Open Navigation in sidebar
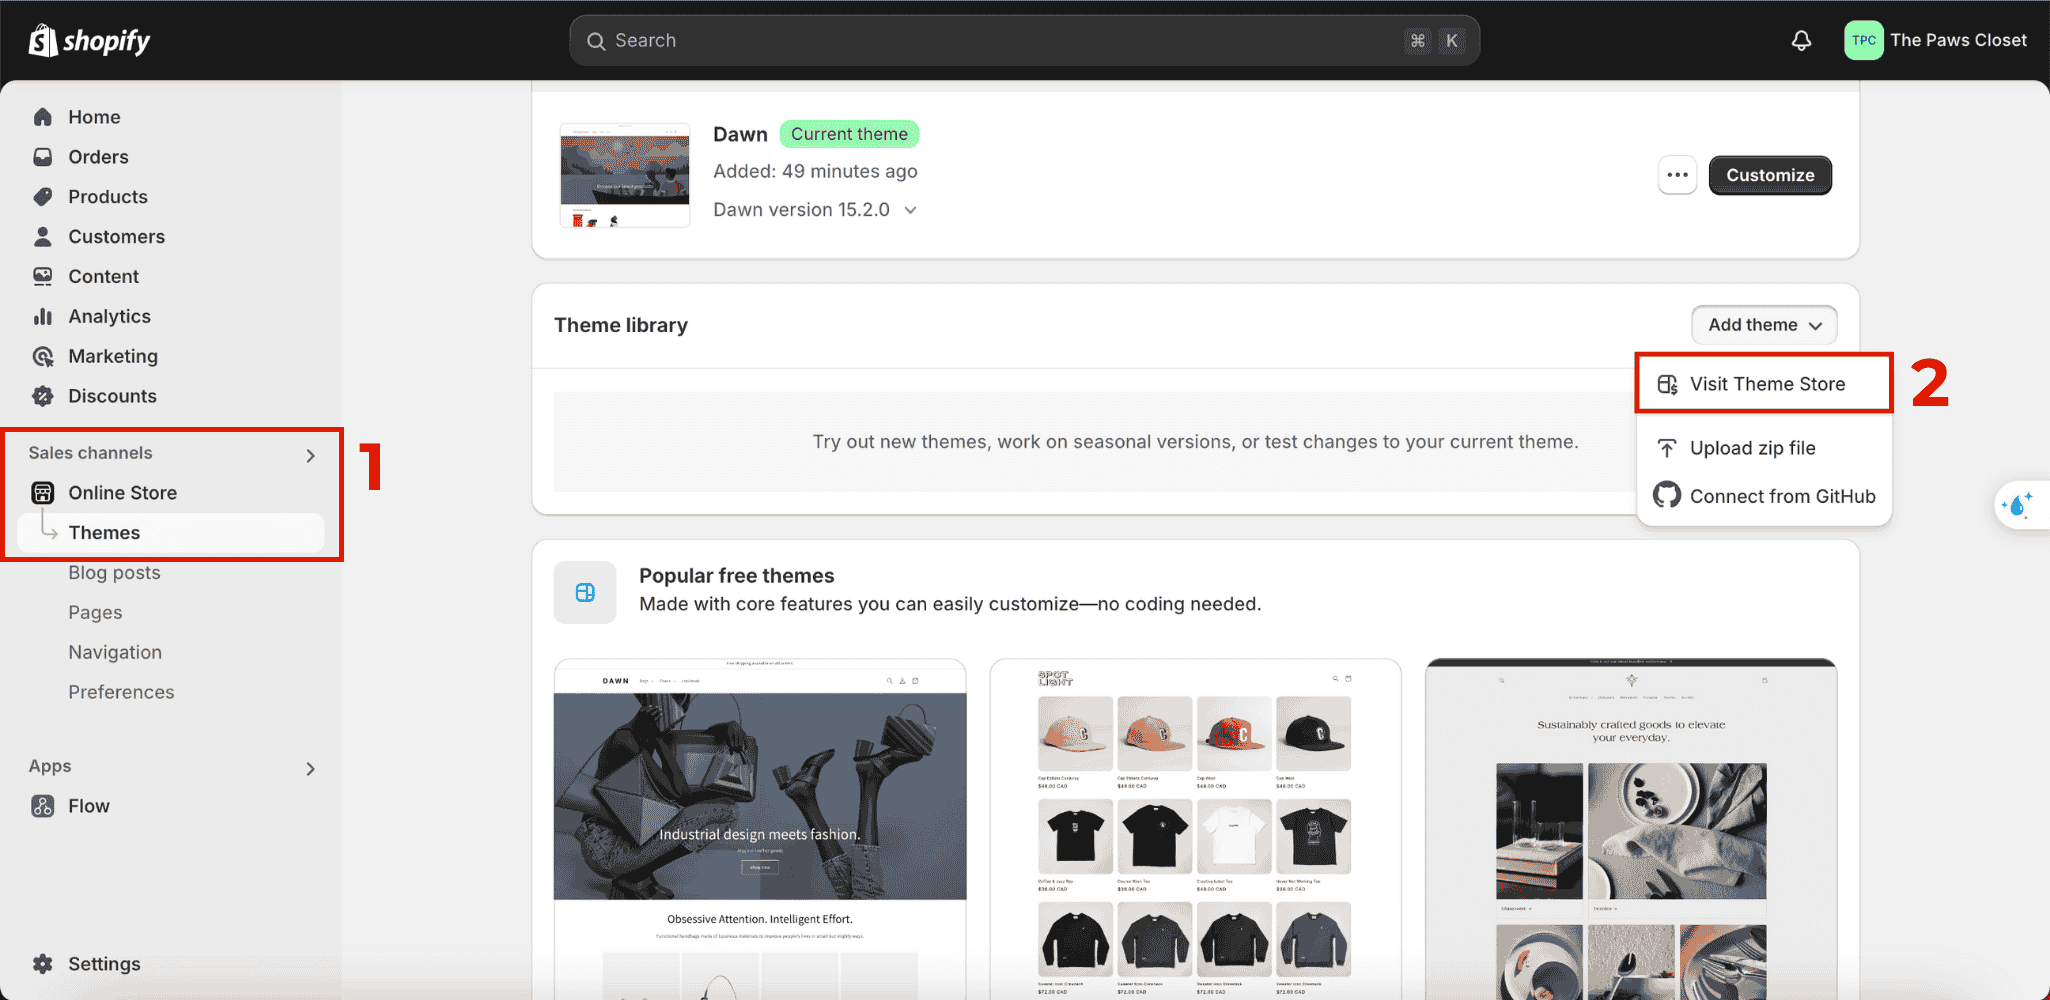2050x1000 pixels. 115,653
